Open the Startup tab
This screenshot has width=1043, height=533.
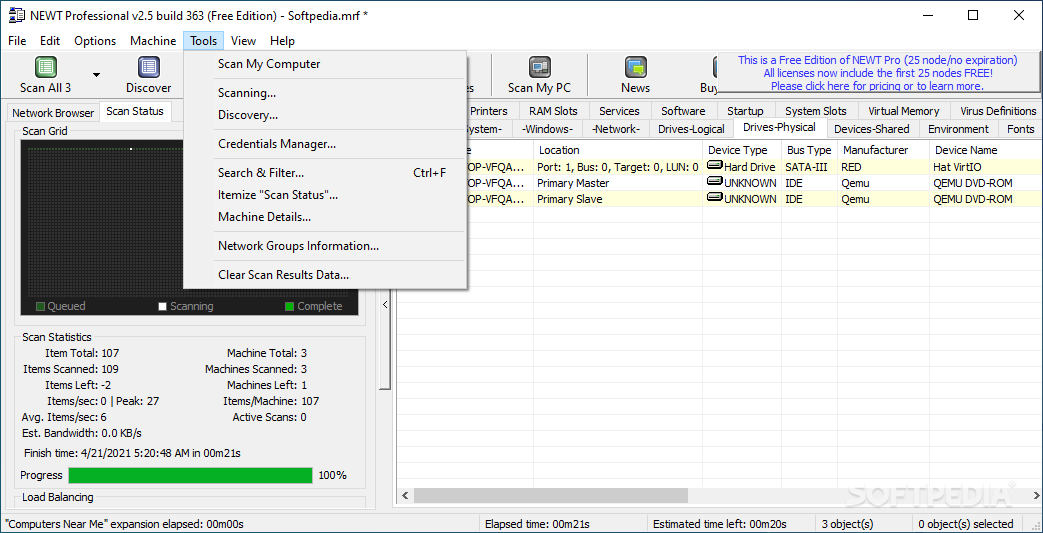[746, 111]
